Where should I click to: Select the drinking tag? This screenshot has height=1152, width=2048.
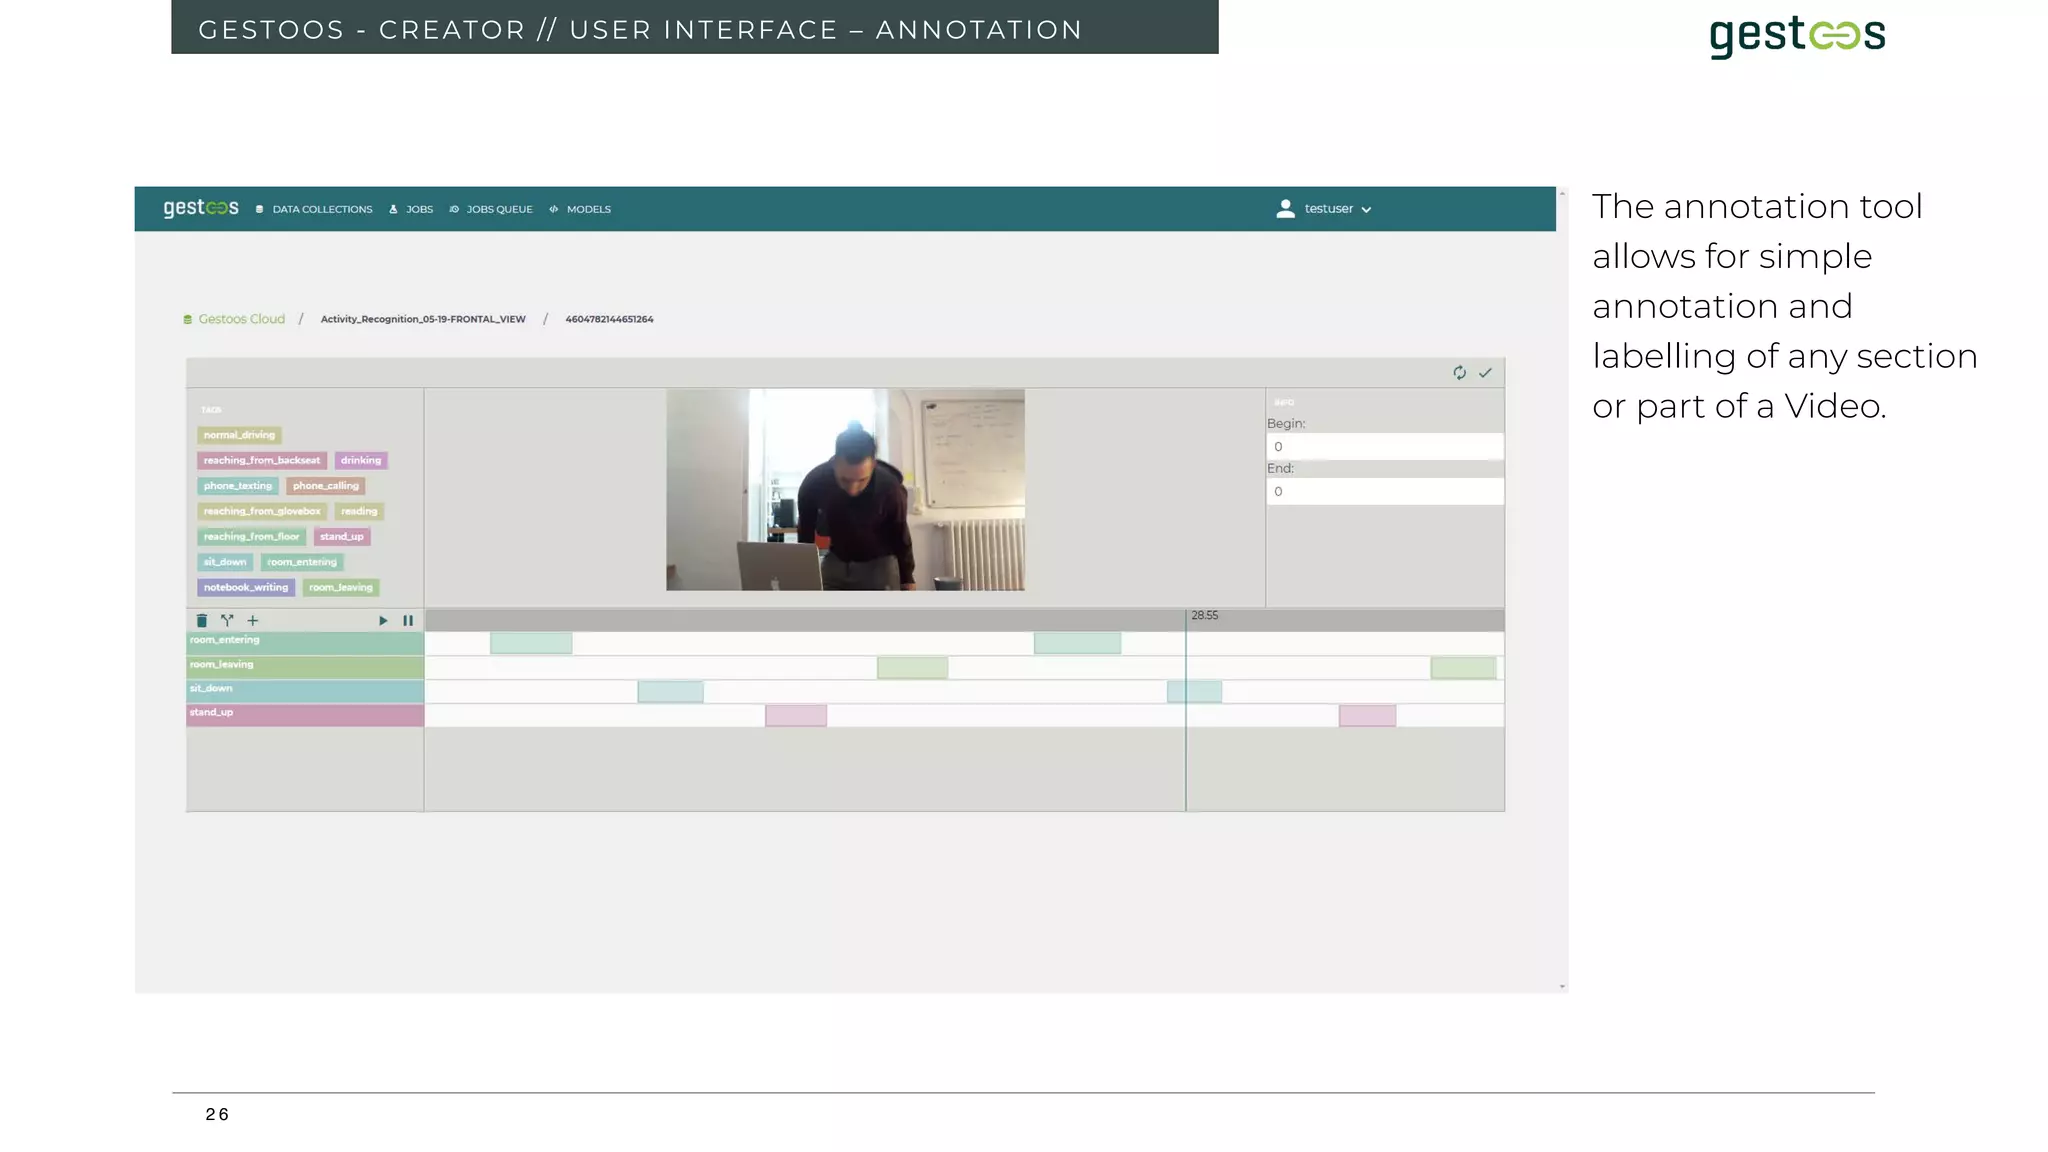[361, 460]
